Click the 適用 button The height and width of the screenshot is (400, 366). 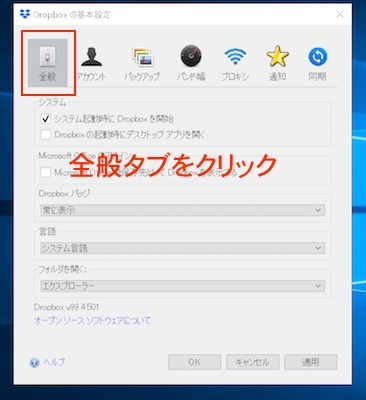pyautogui.click(x=311, y=362)
